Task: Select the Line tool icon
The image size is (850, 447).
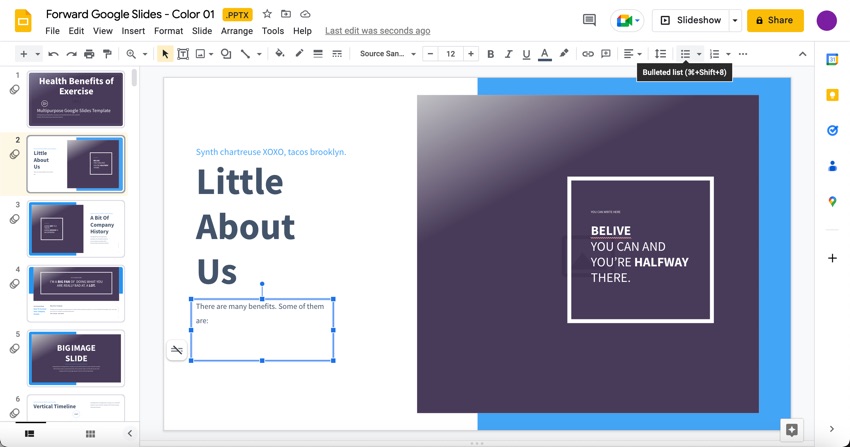Action: click(245, 54)
